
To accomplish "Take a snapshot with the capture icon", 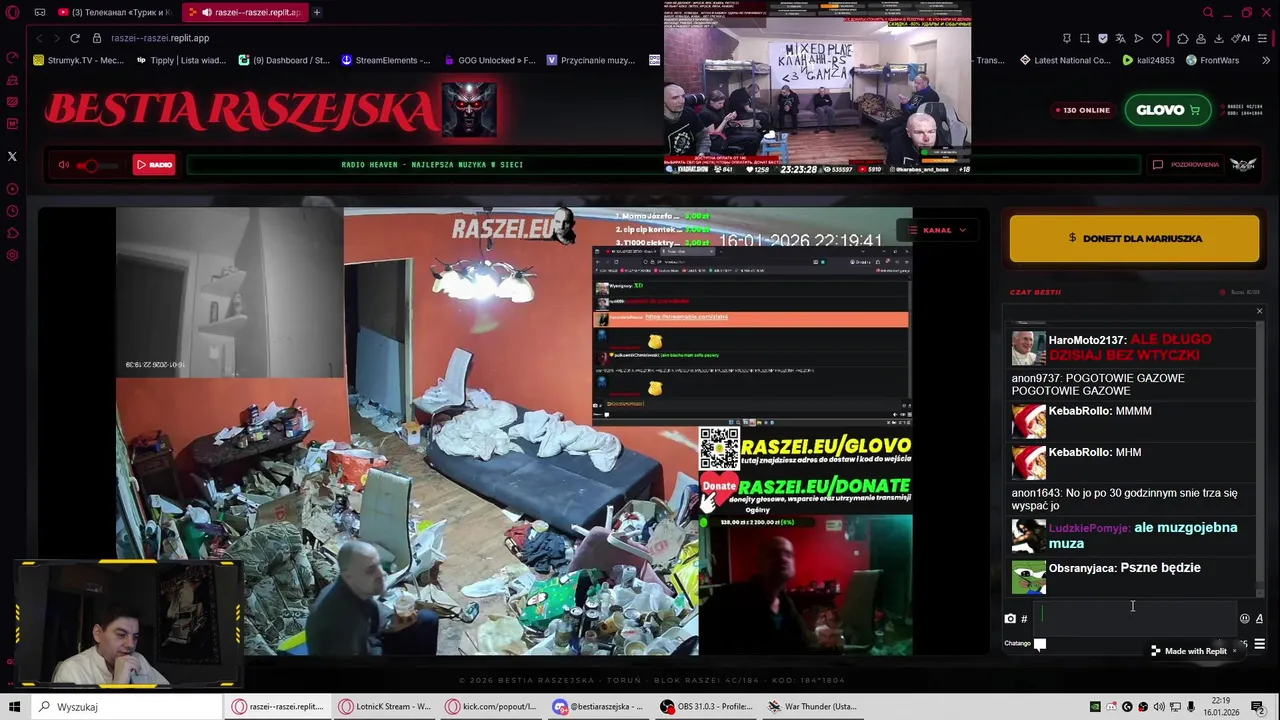I will pyautogui.click(x=1084, y=38).
